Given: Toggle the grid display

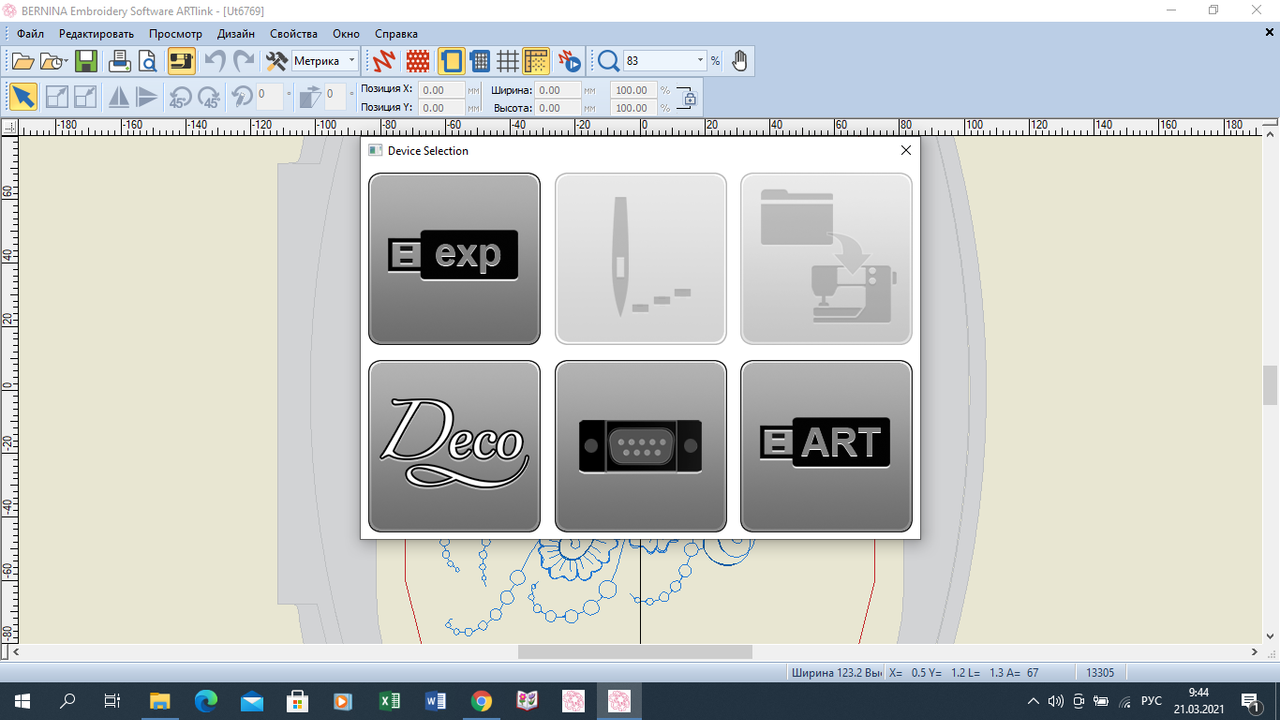Looking at the screenshot, I should [508, 61].
